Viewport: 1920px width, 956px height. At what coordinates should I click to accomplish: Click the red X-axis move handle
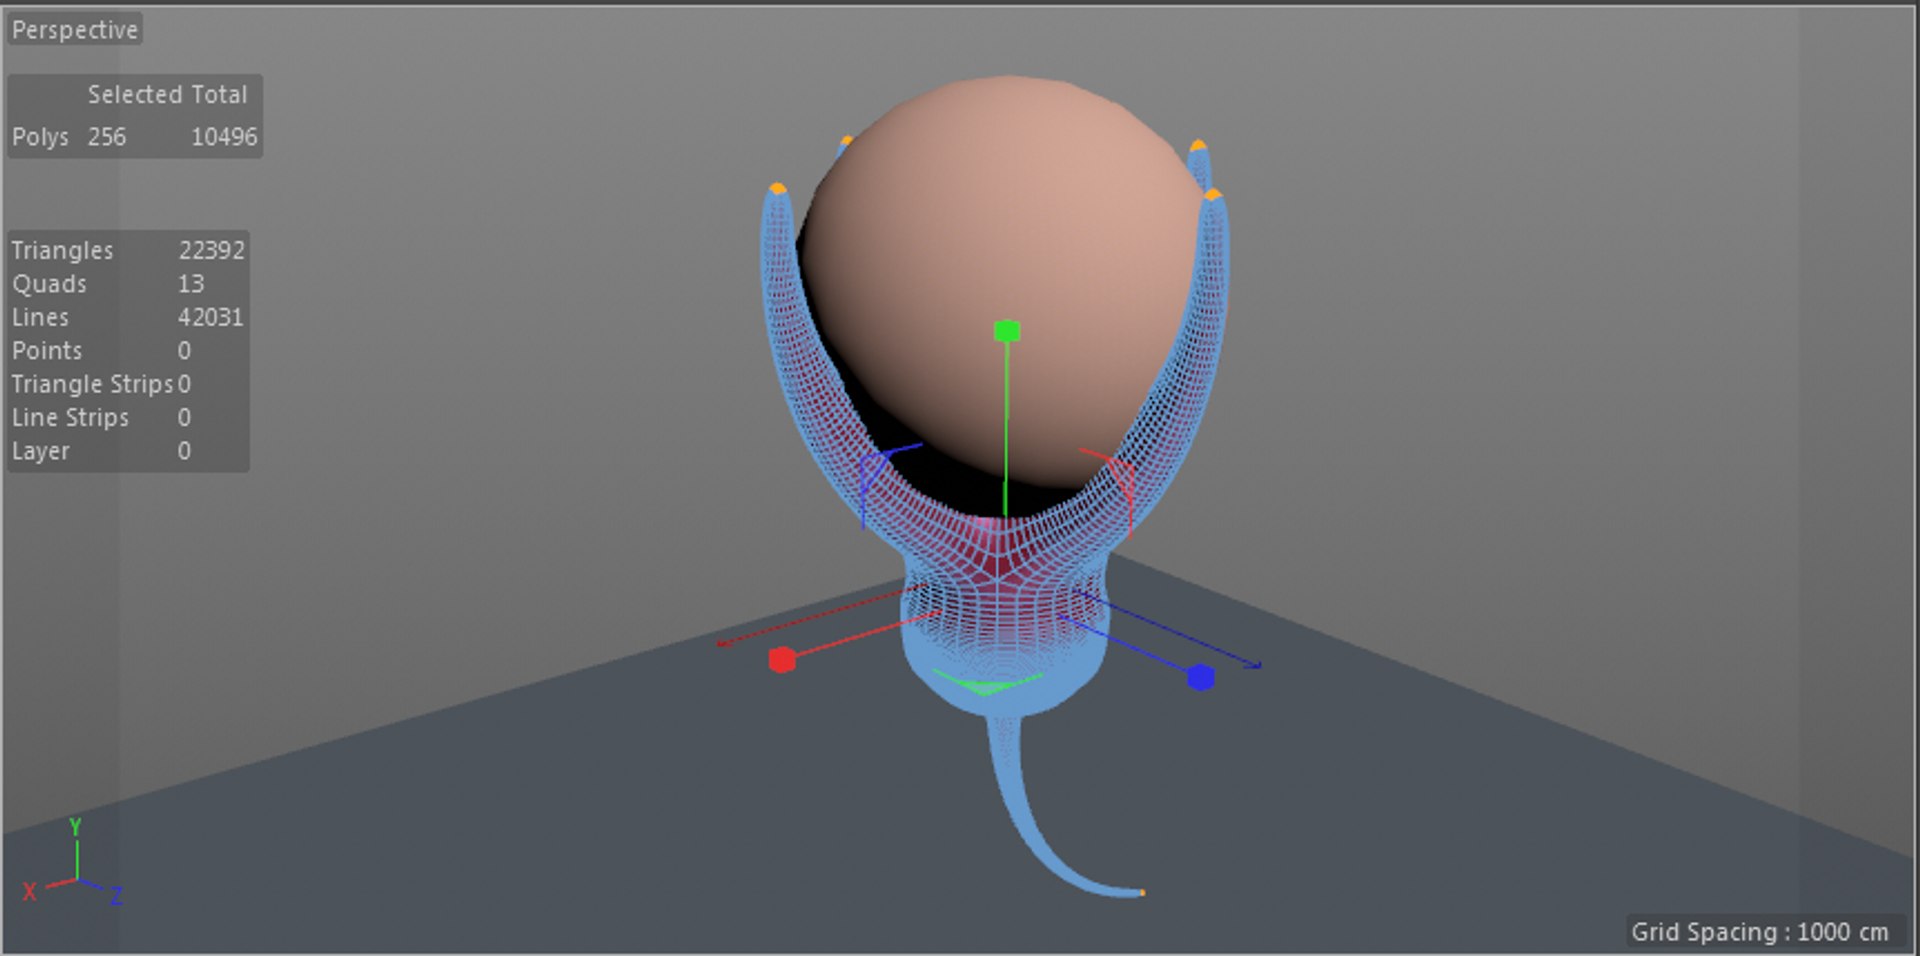(x=782, y=659)
